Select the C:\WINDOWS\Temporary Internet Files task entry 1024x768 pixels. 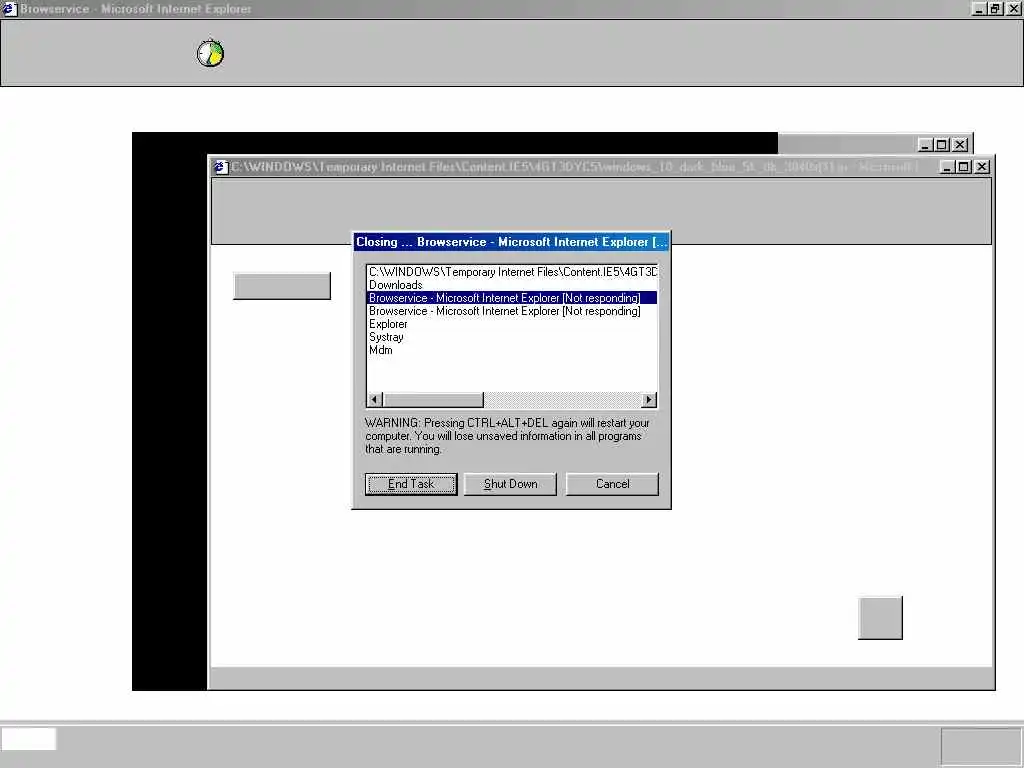tap(512, 272)
